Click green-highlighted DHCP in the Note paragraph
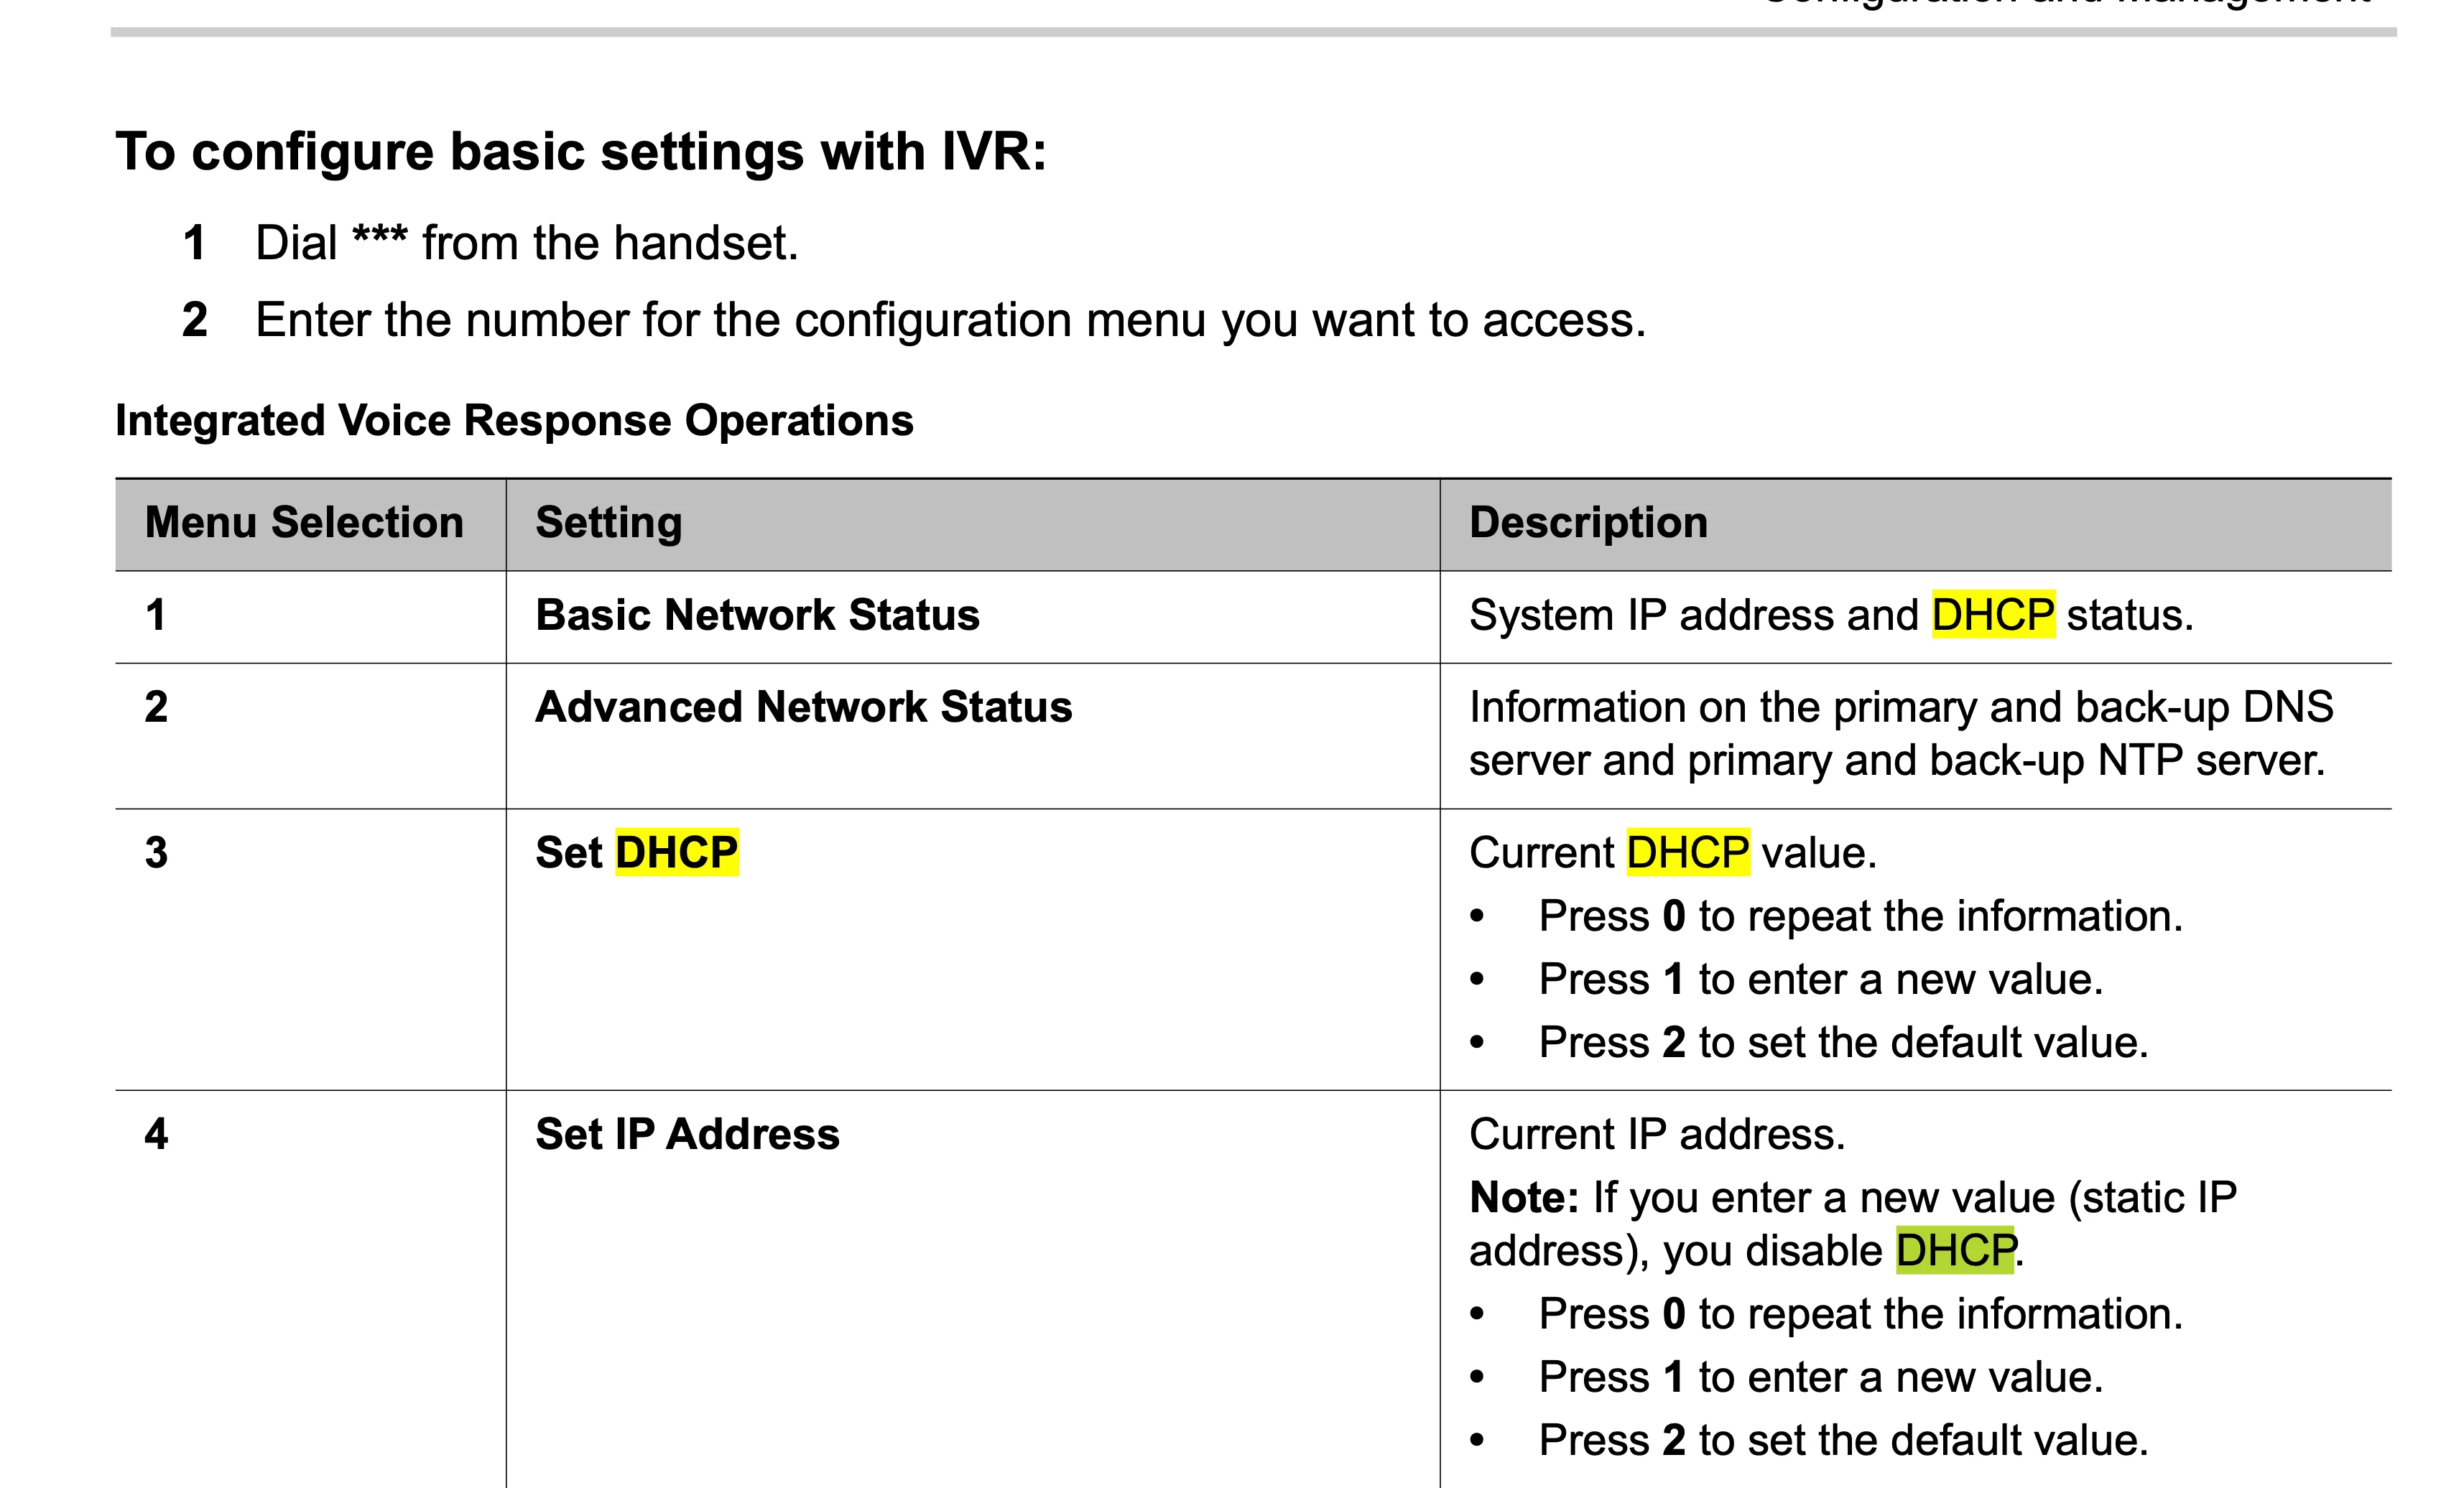 coord(1954,1251)
